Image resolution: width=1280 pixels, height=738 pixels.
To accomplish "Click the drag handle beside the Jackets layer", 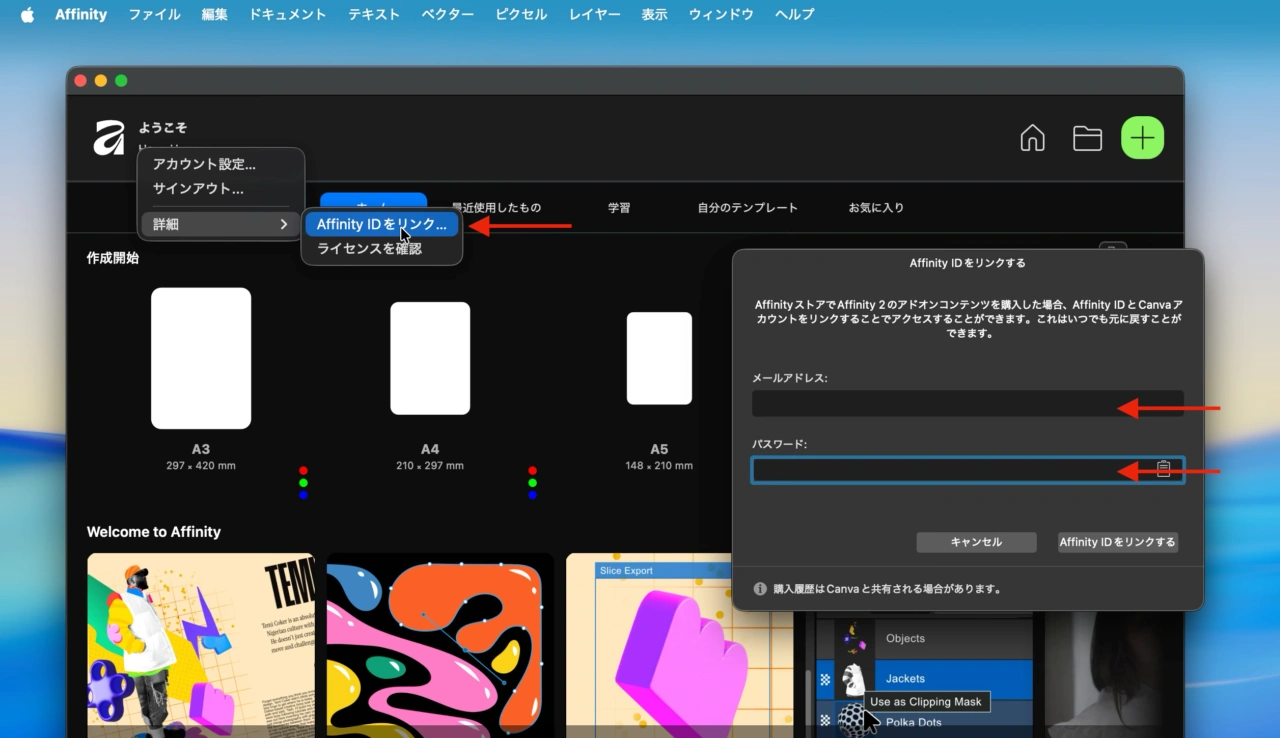I will point(823,678).
